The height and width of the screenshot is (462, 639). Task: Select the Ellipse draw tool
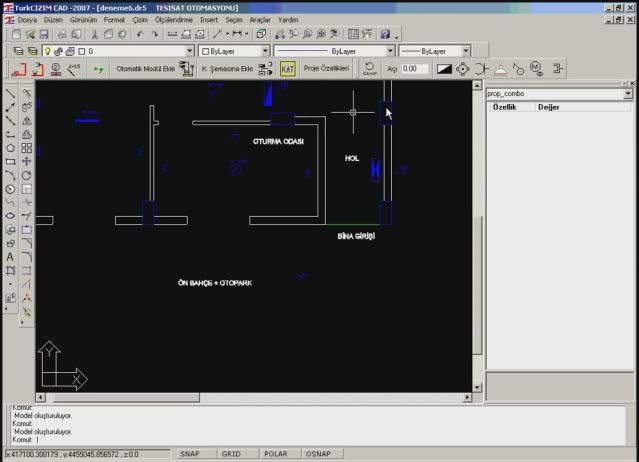(11, 216)
